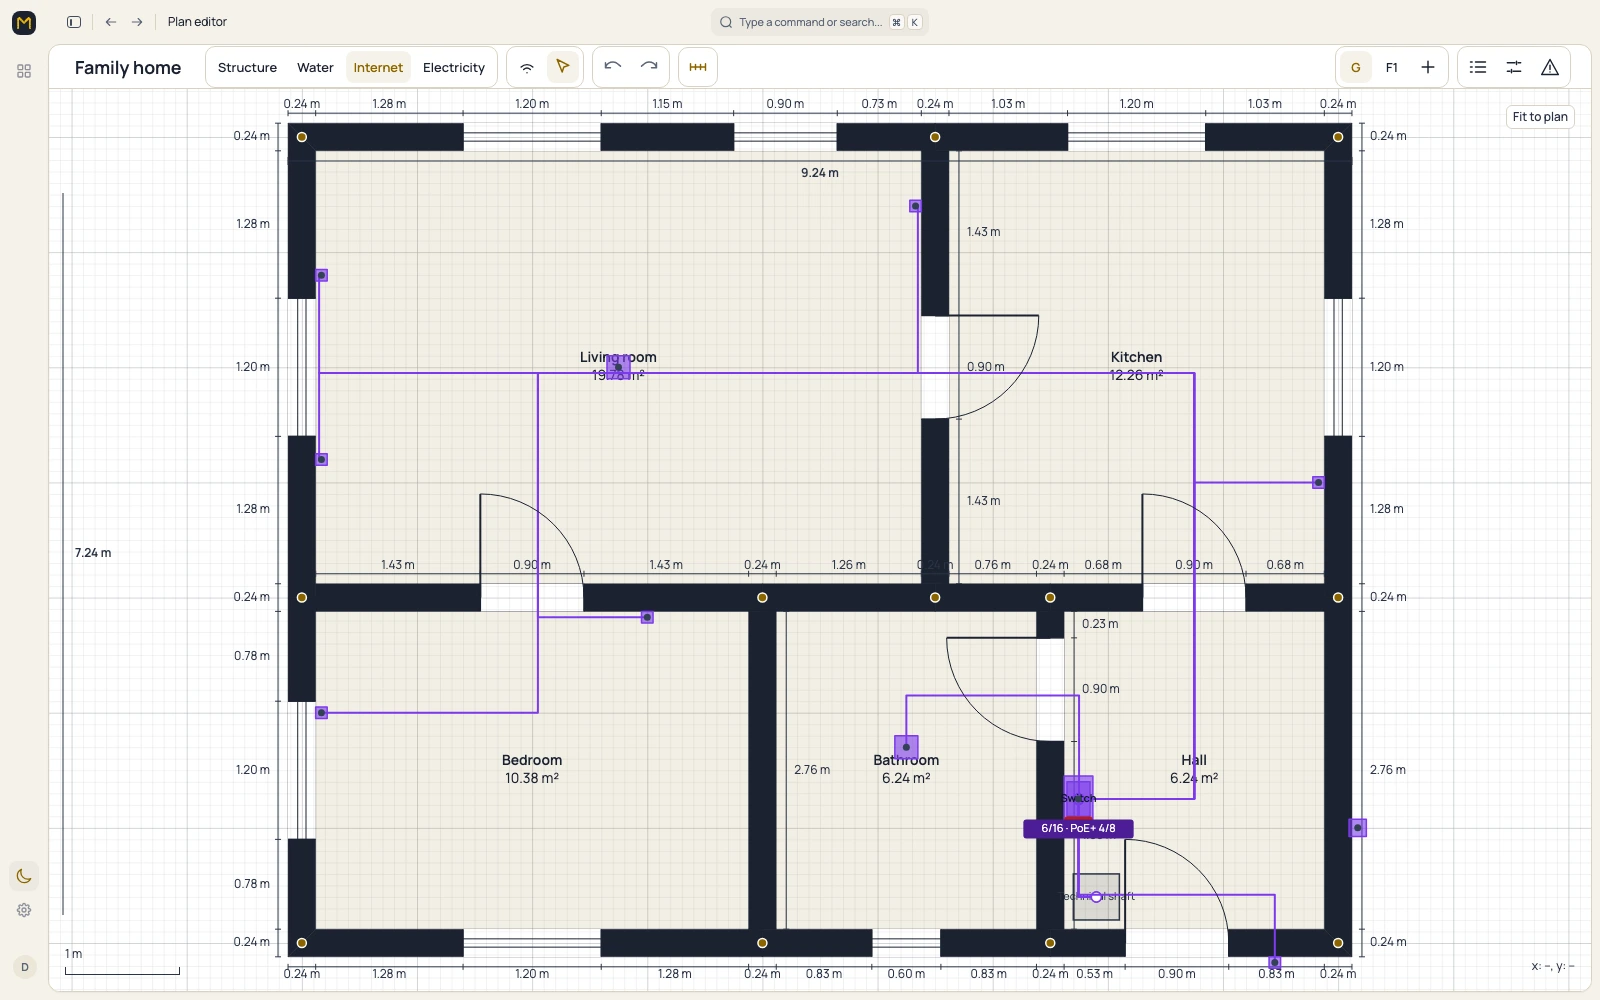Open the list view panel icon

[1478, 67]
